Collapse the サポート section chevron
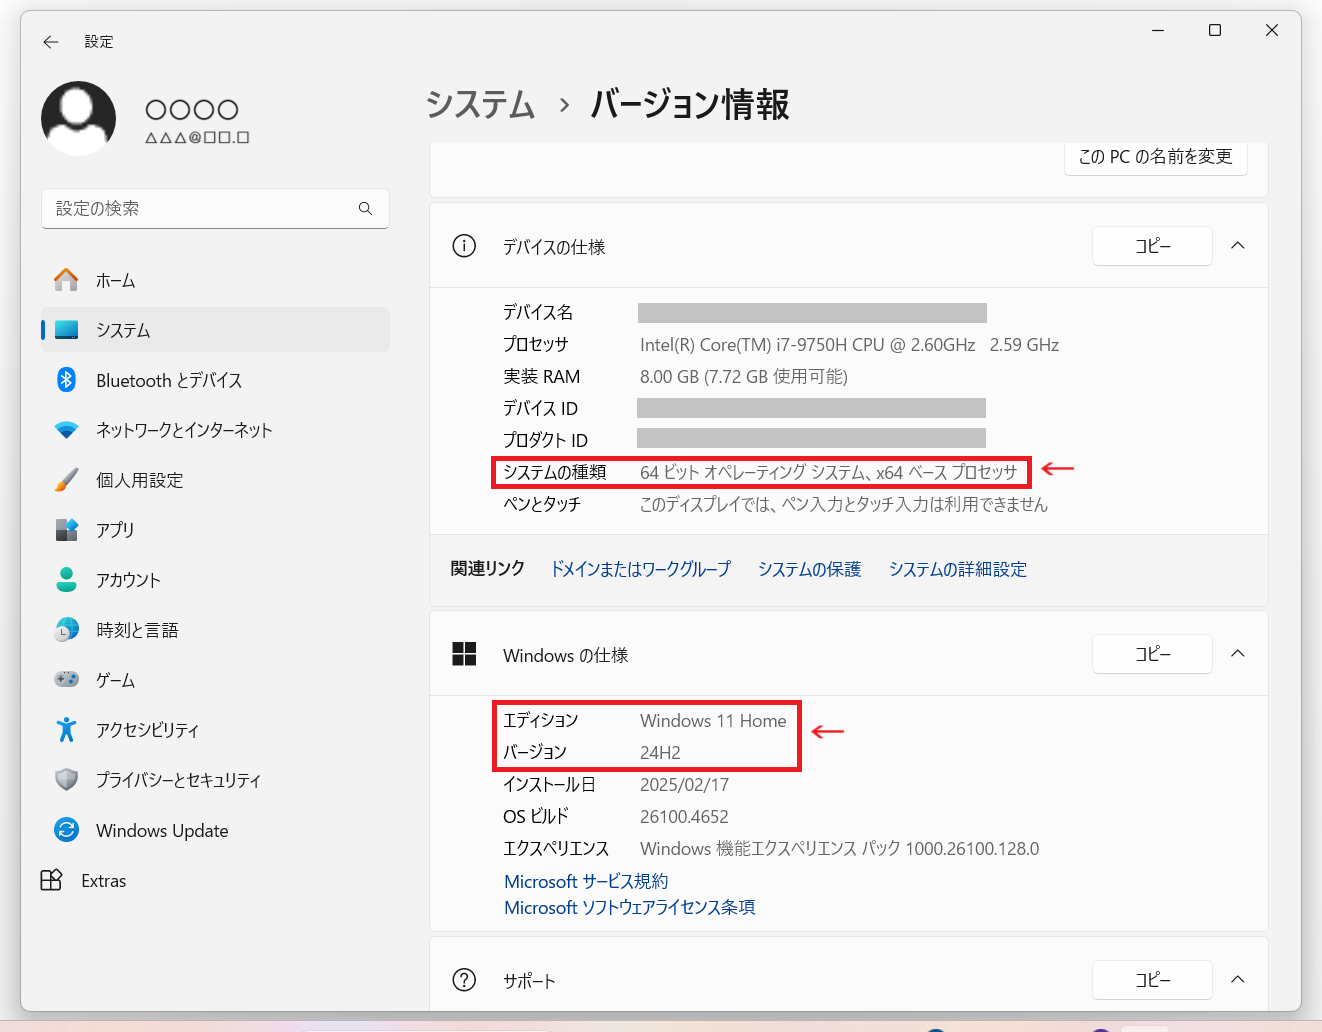This screenshot has width=1322, height=1032. pos(1238,980)
